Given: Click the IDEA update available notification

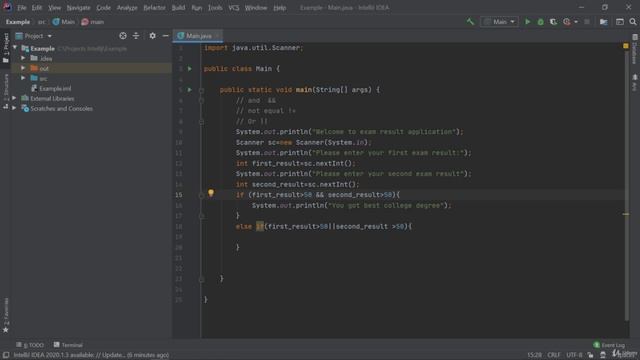Looking at the screenshot, I should point(91,355).
